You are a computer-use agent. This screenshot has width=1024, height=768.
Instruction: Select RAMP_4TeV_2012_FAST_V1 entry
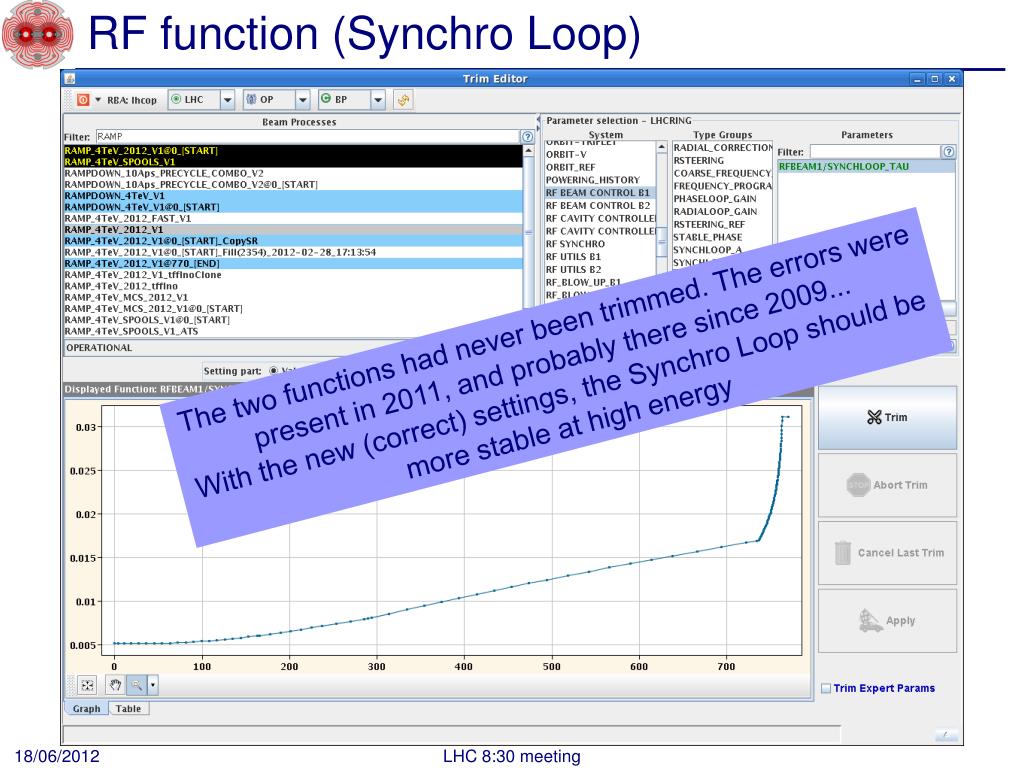(293, 218)
